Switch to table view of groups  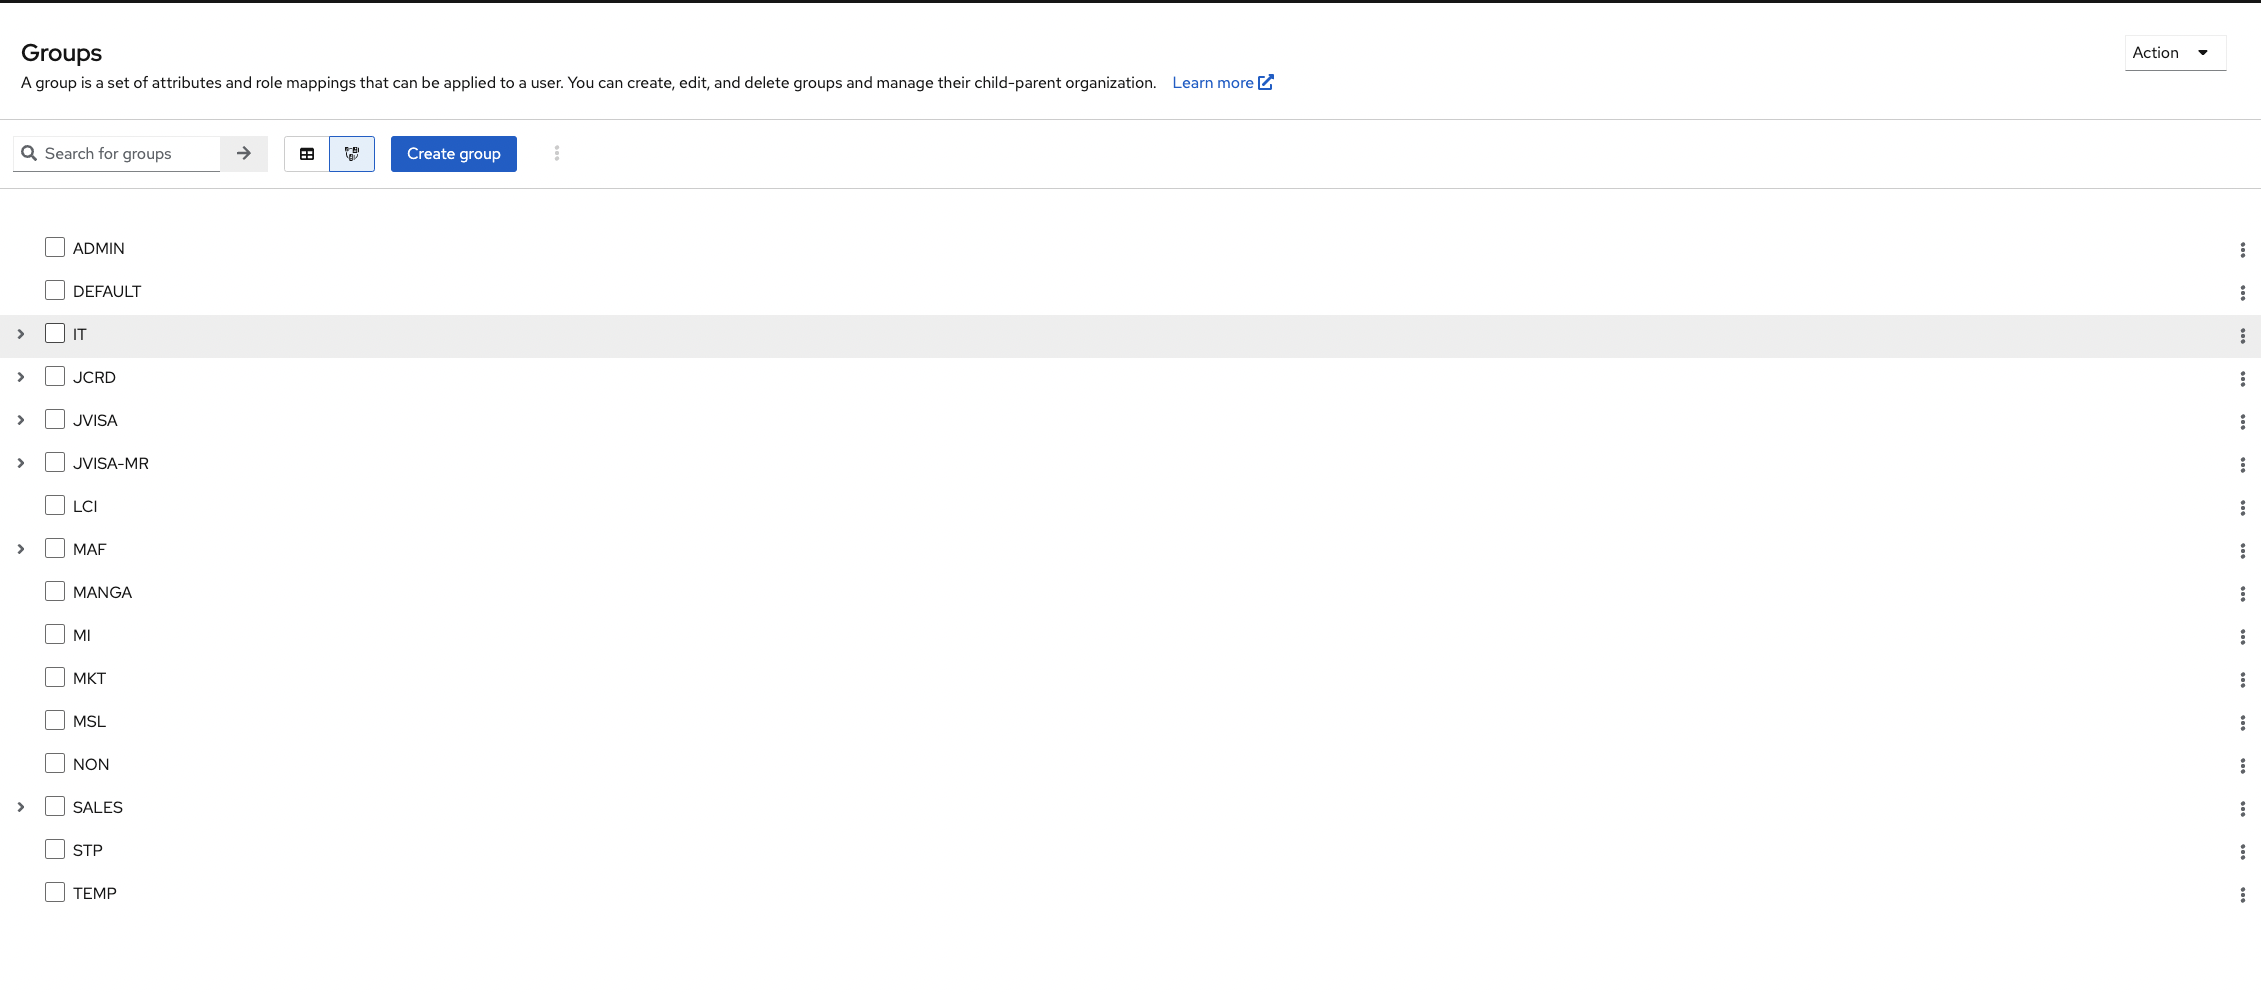[x=306, y=153]
